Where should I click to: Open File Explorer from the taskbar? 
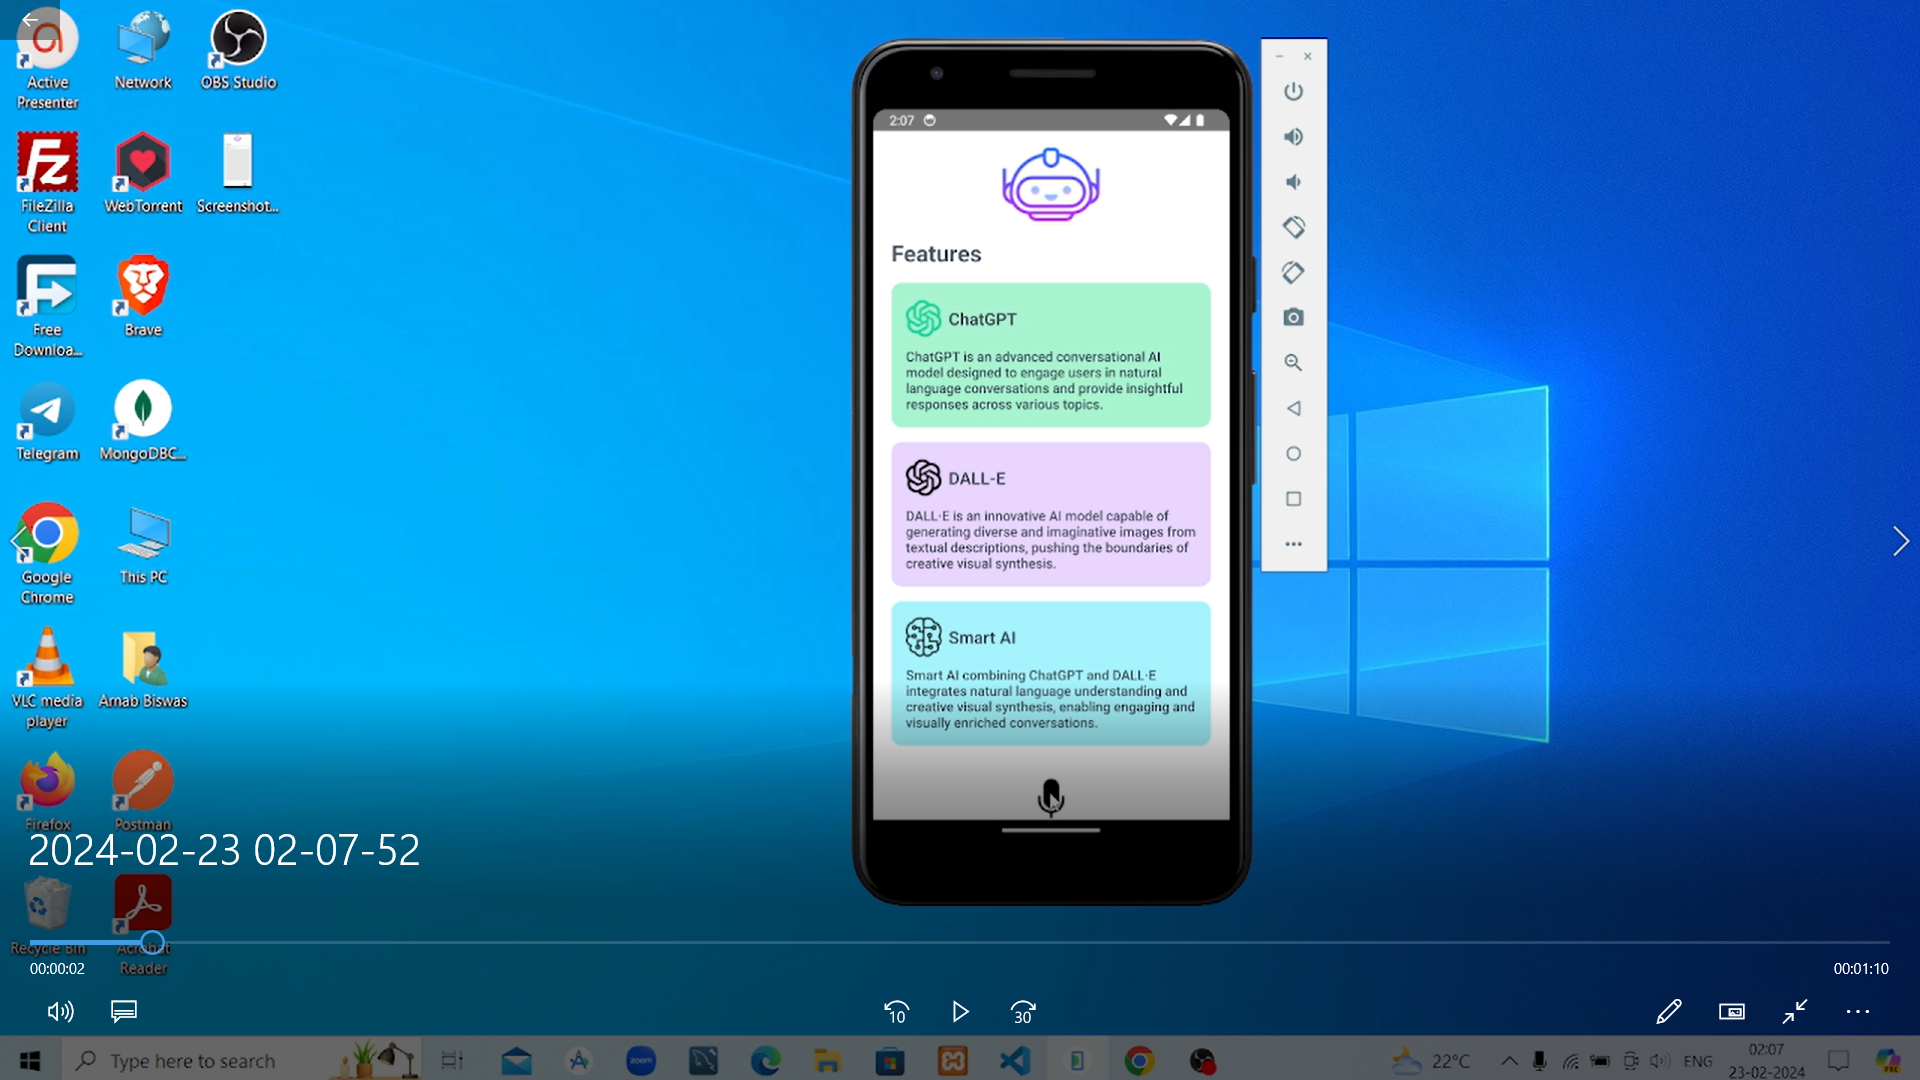(x=827, y=1060)
